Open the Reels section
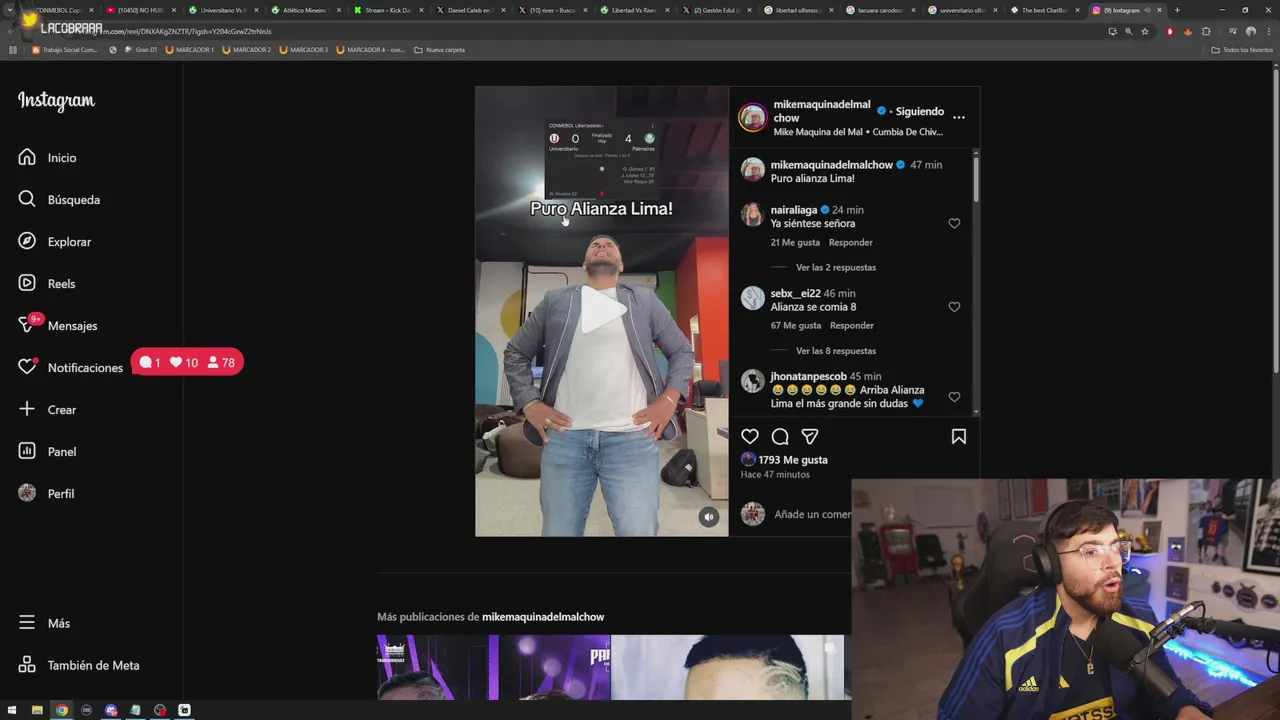Image resolution: width=1280 pixels, height=720 pixels. pos(47,284)
